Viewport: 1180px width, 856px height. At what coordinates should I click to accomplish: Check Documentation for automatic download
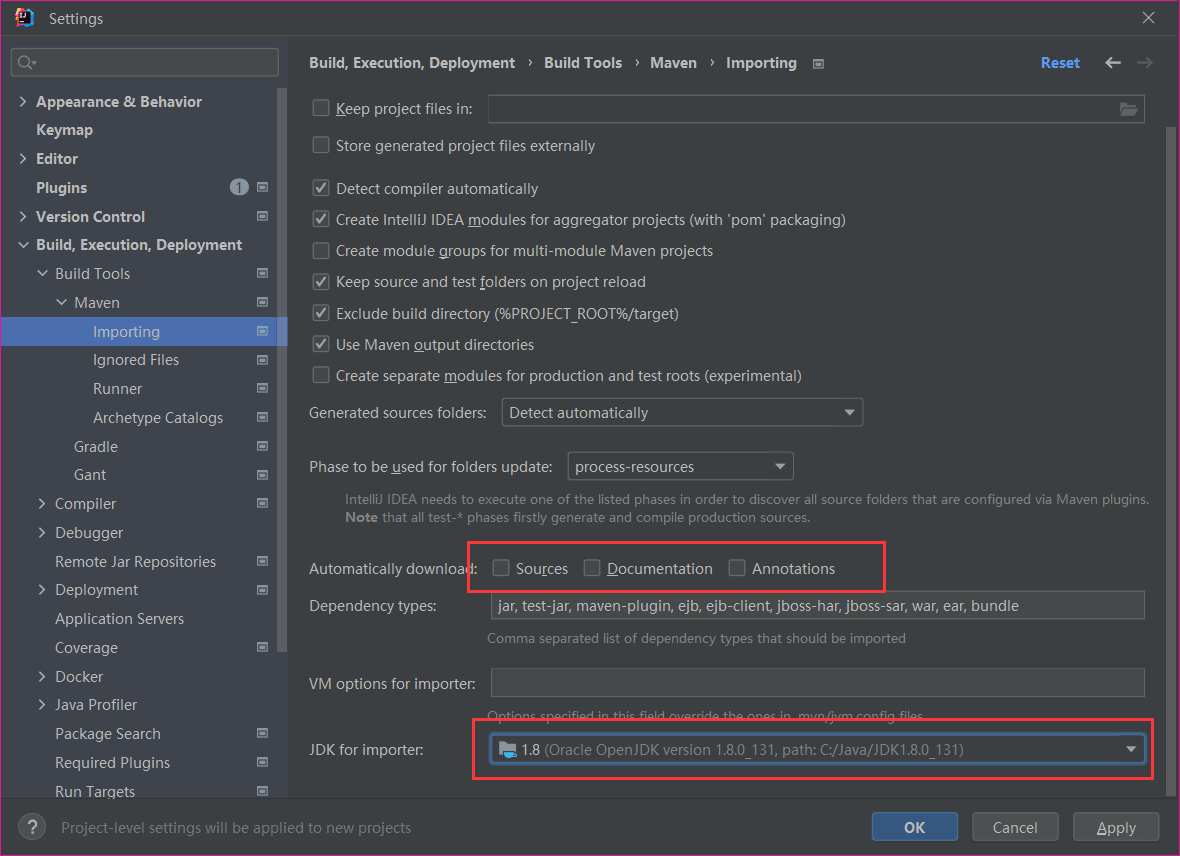(x=592, y=568)
